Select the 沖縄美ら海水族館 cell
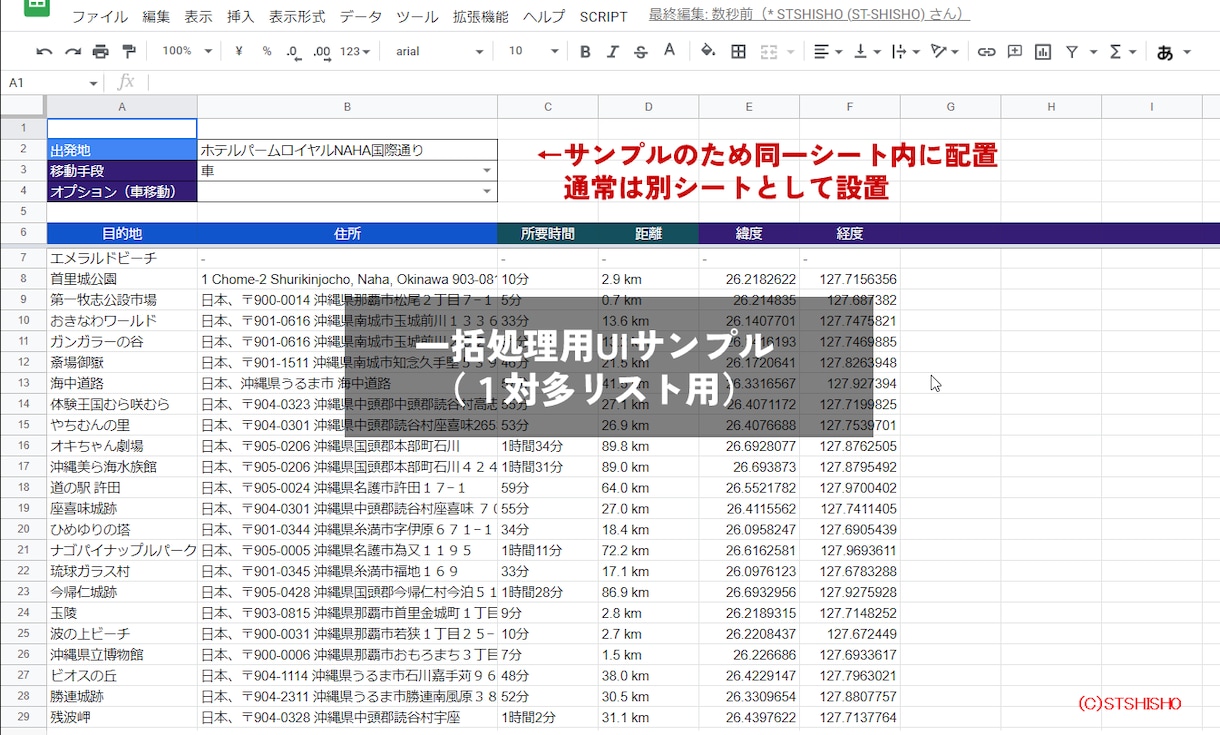This screenshot has width=1220, height=735. (x=122, y=467)
